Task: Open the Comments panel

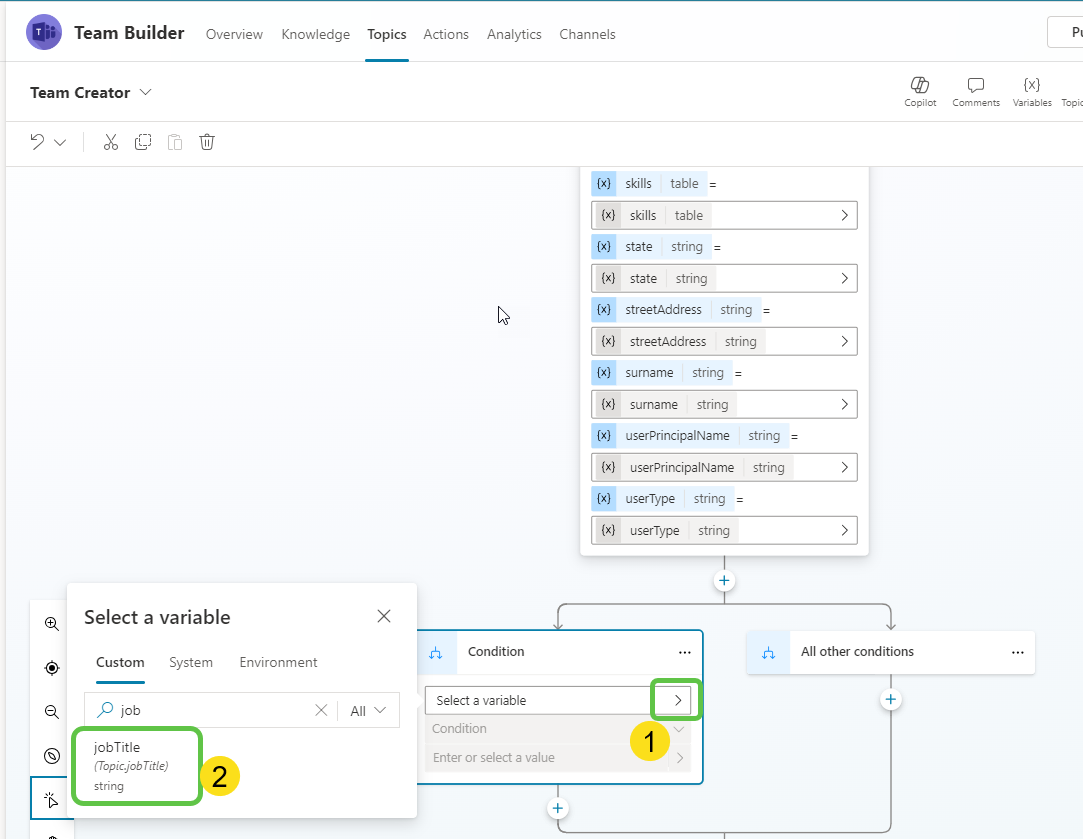Action: [x=975, y=90]
